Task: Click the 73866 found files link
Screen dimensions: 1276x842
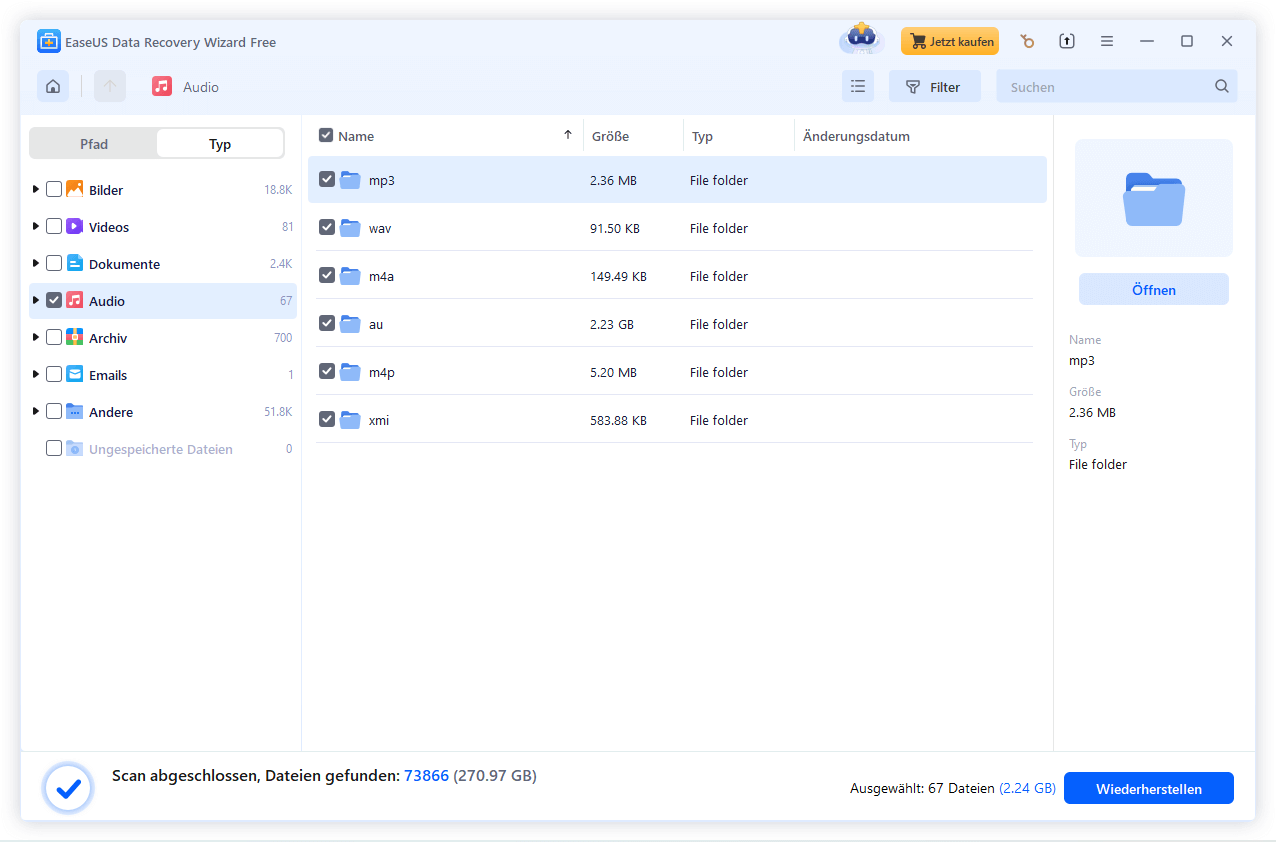Action: click(x=426, y=775)
